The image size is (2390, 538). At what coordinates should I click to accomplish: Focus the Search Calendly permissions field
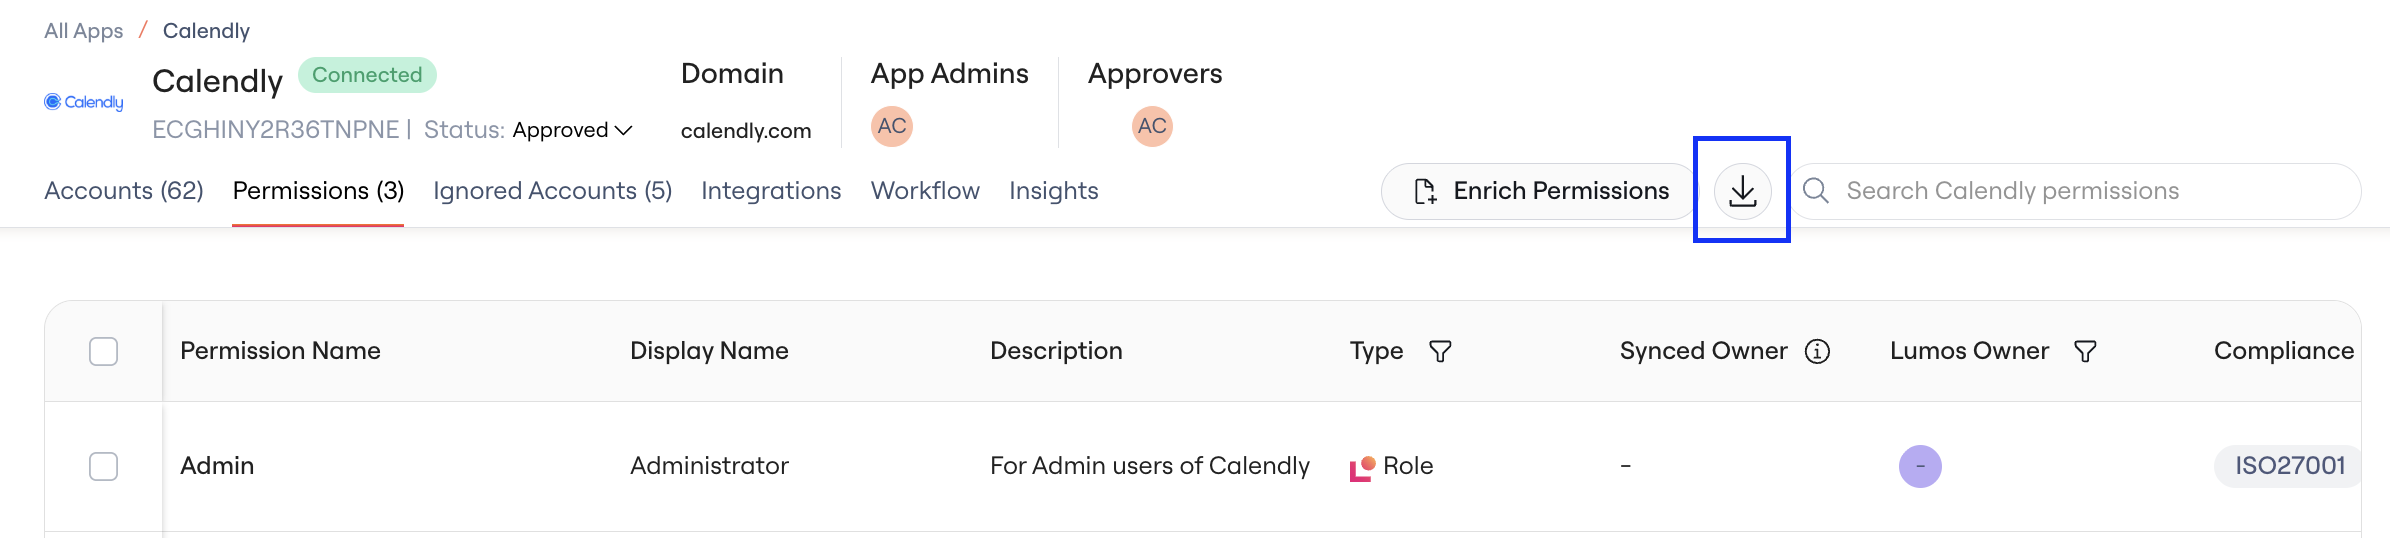pos(2078,191)
